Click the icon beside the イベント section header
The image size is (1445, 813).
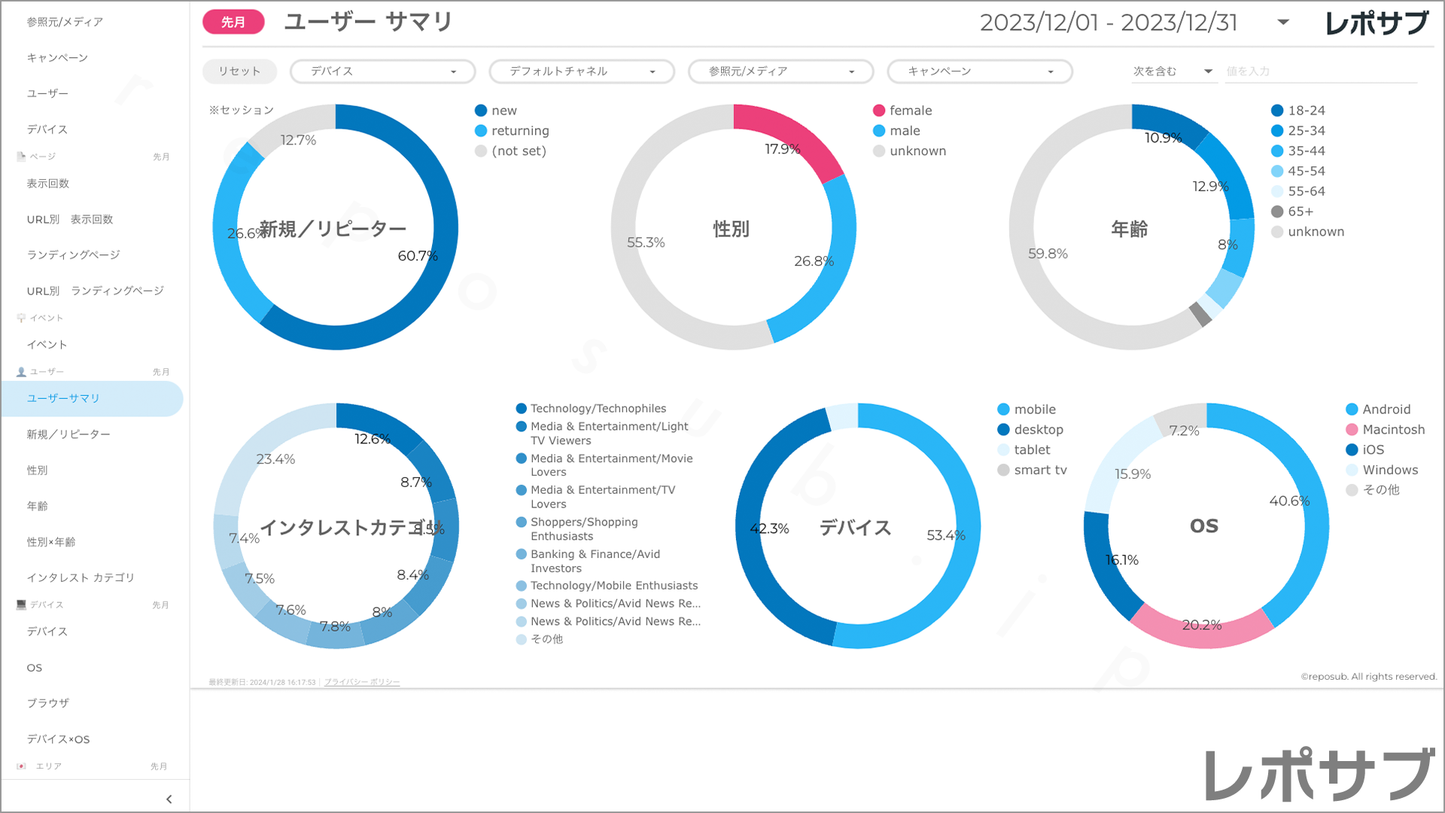[21, 318]
